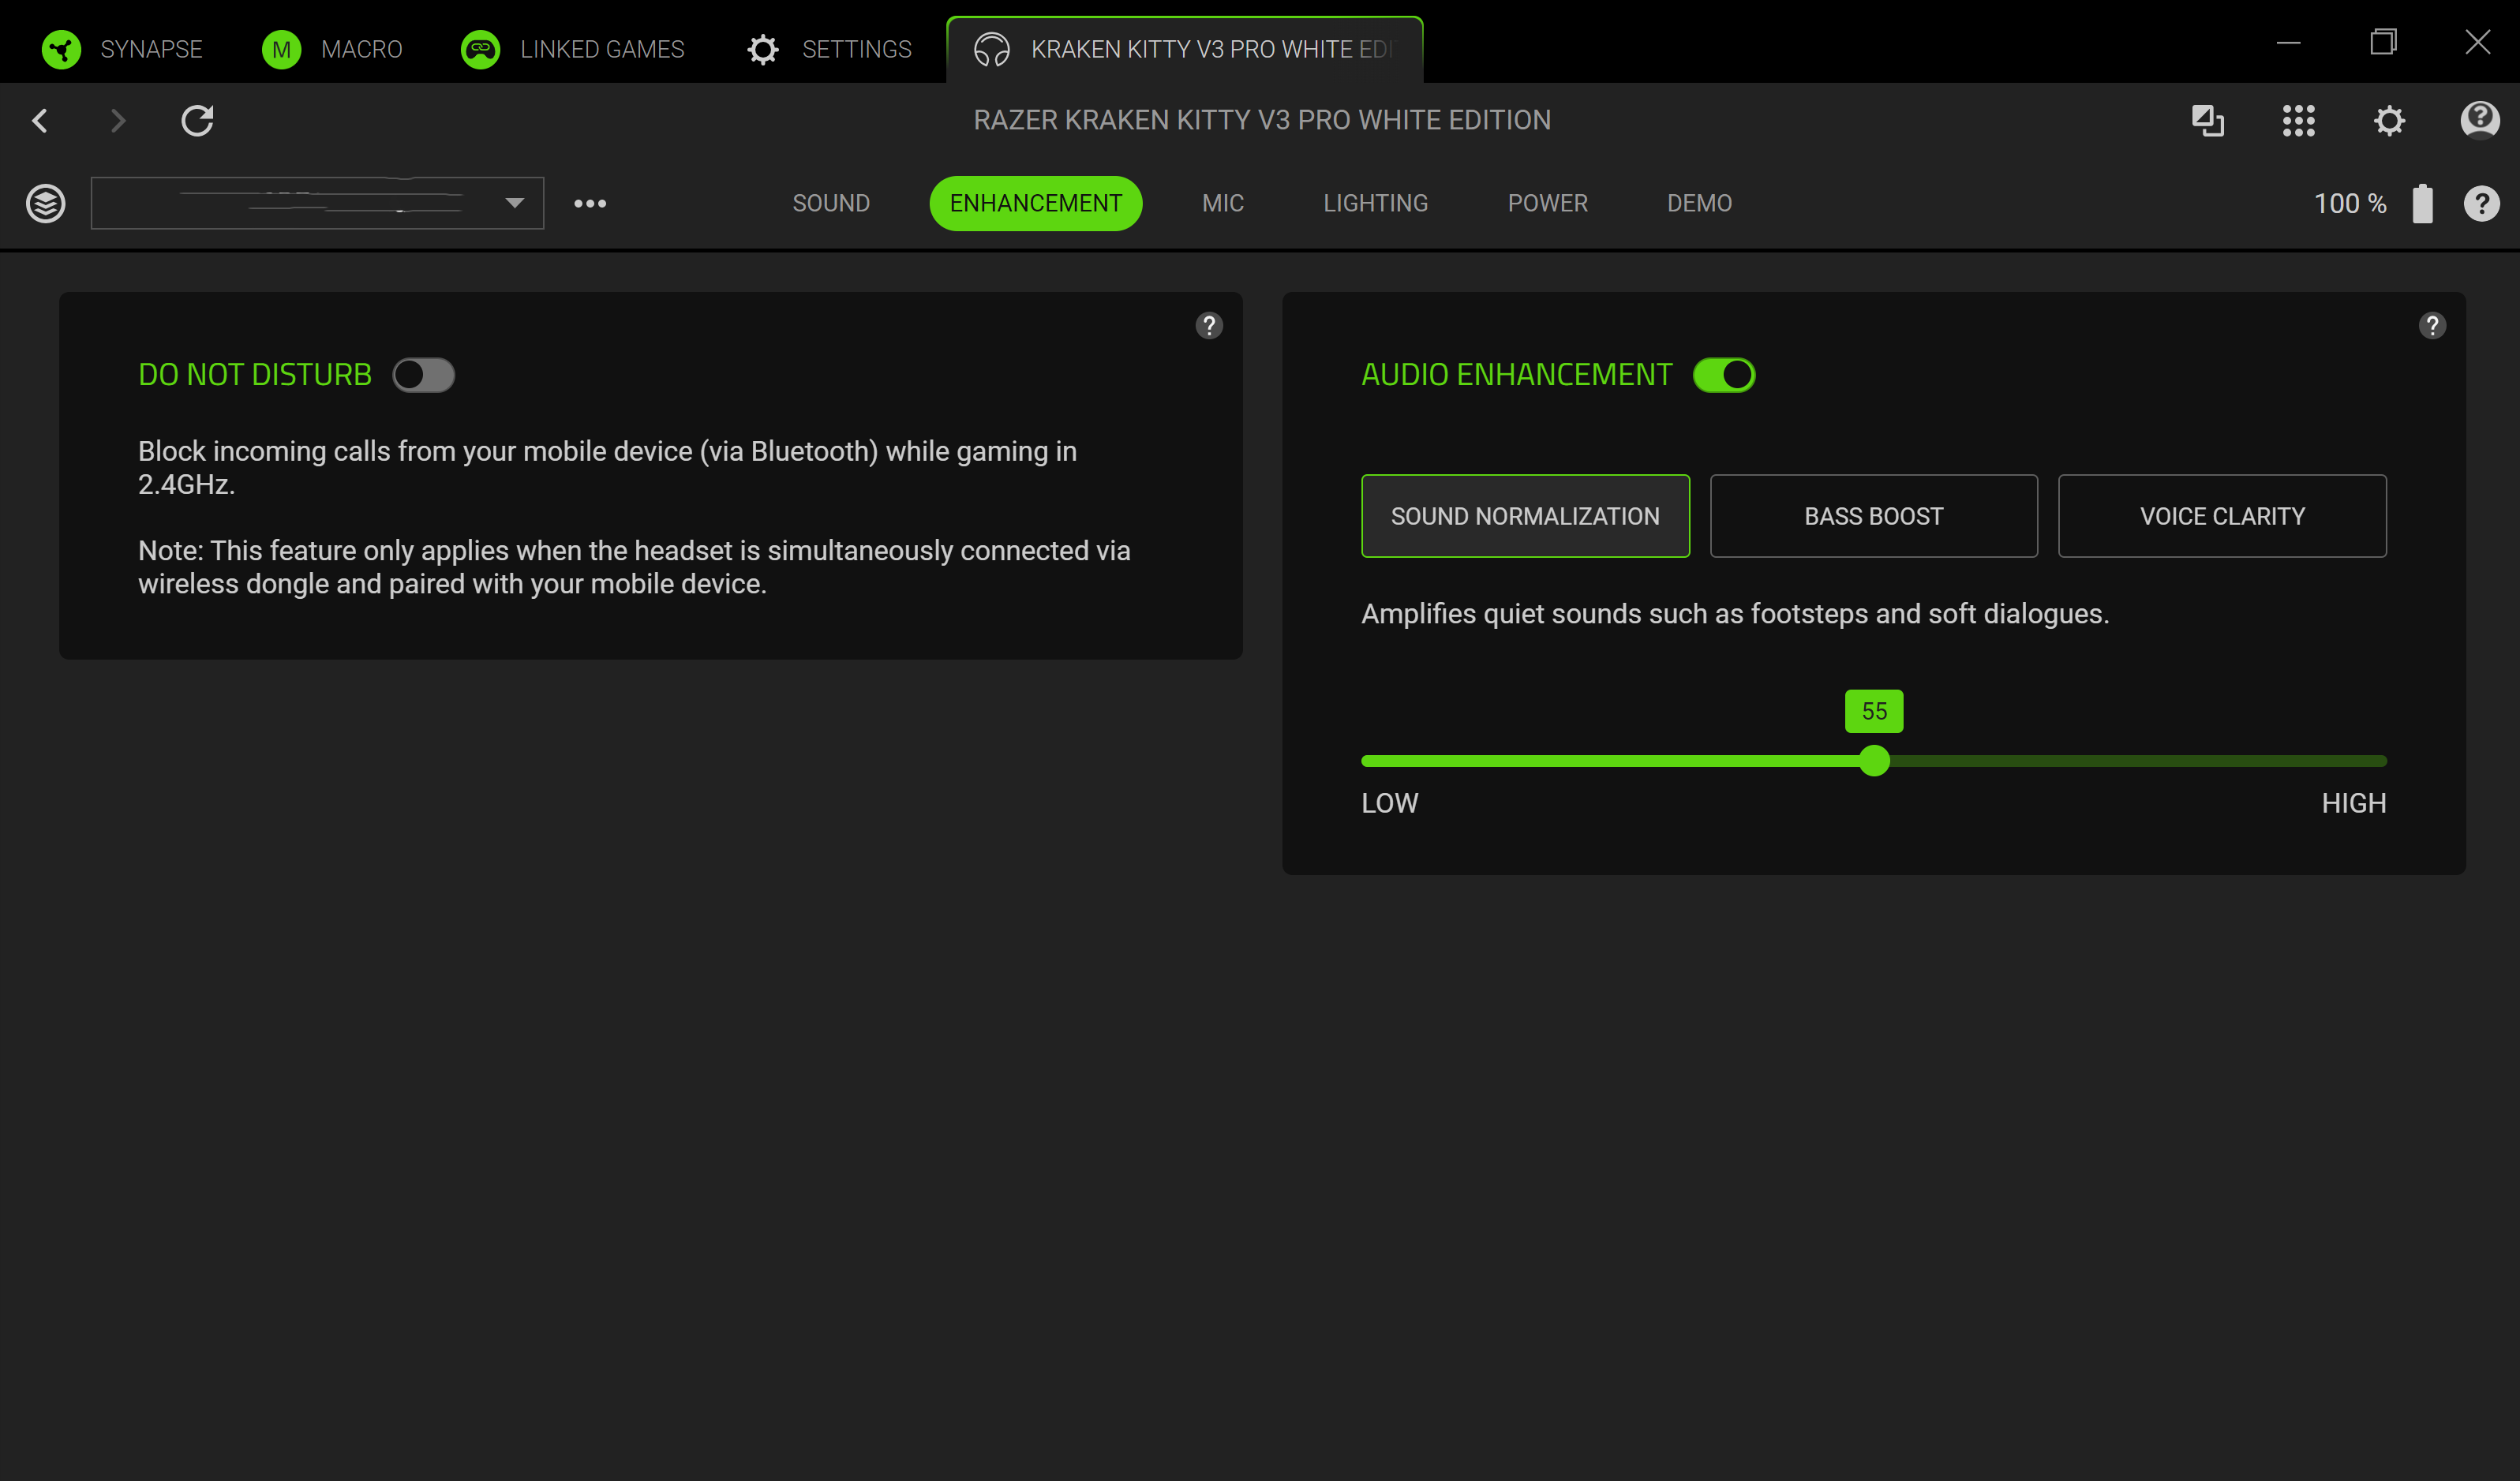Screen dimensions: 2520x1481
Task: Enable the Do Not Disturb toggle
Action: pos(423,375)
